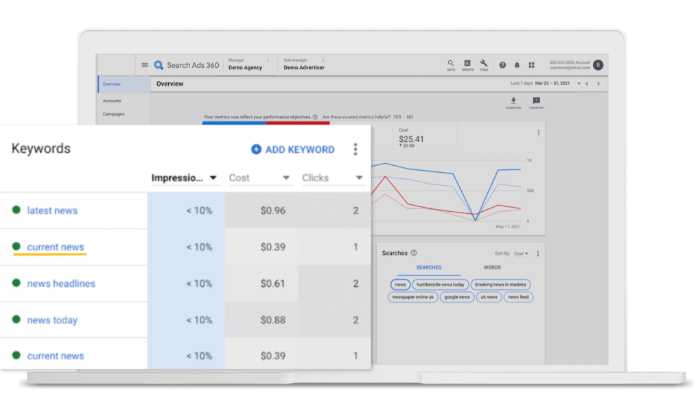
Task: Switch to the WORDS tab
Action: (x=492, y=267)
